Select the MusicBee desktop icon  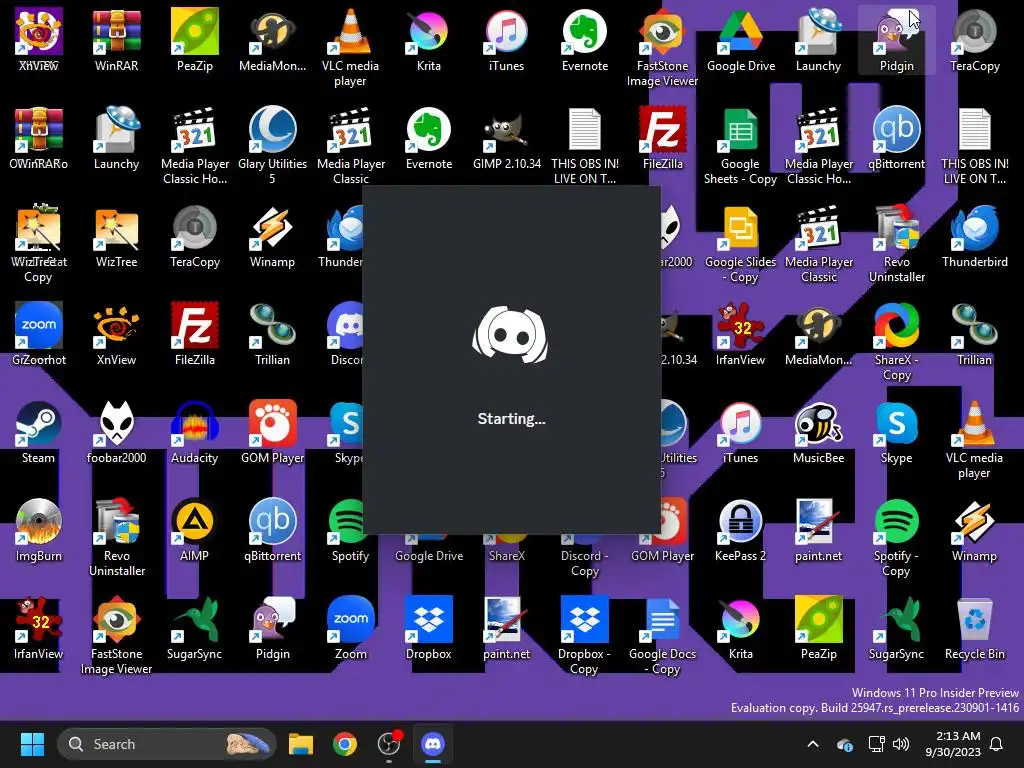[818, 432]
